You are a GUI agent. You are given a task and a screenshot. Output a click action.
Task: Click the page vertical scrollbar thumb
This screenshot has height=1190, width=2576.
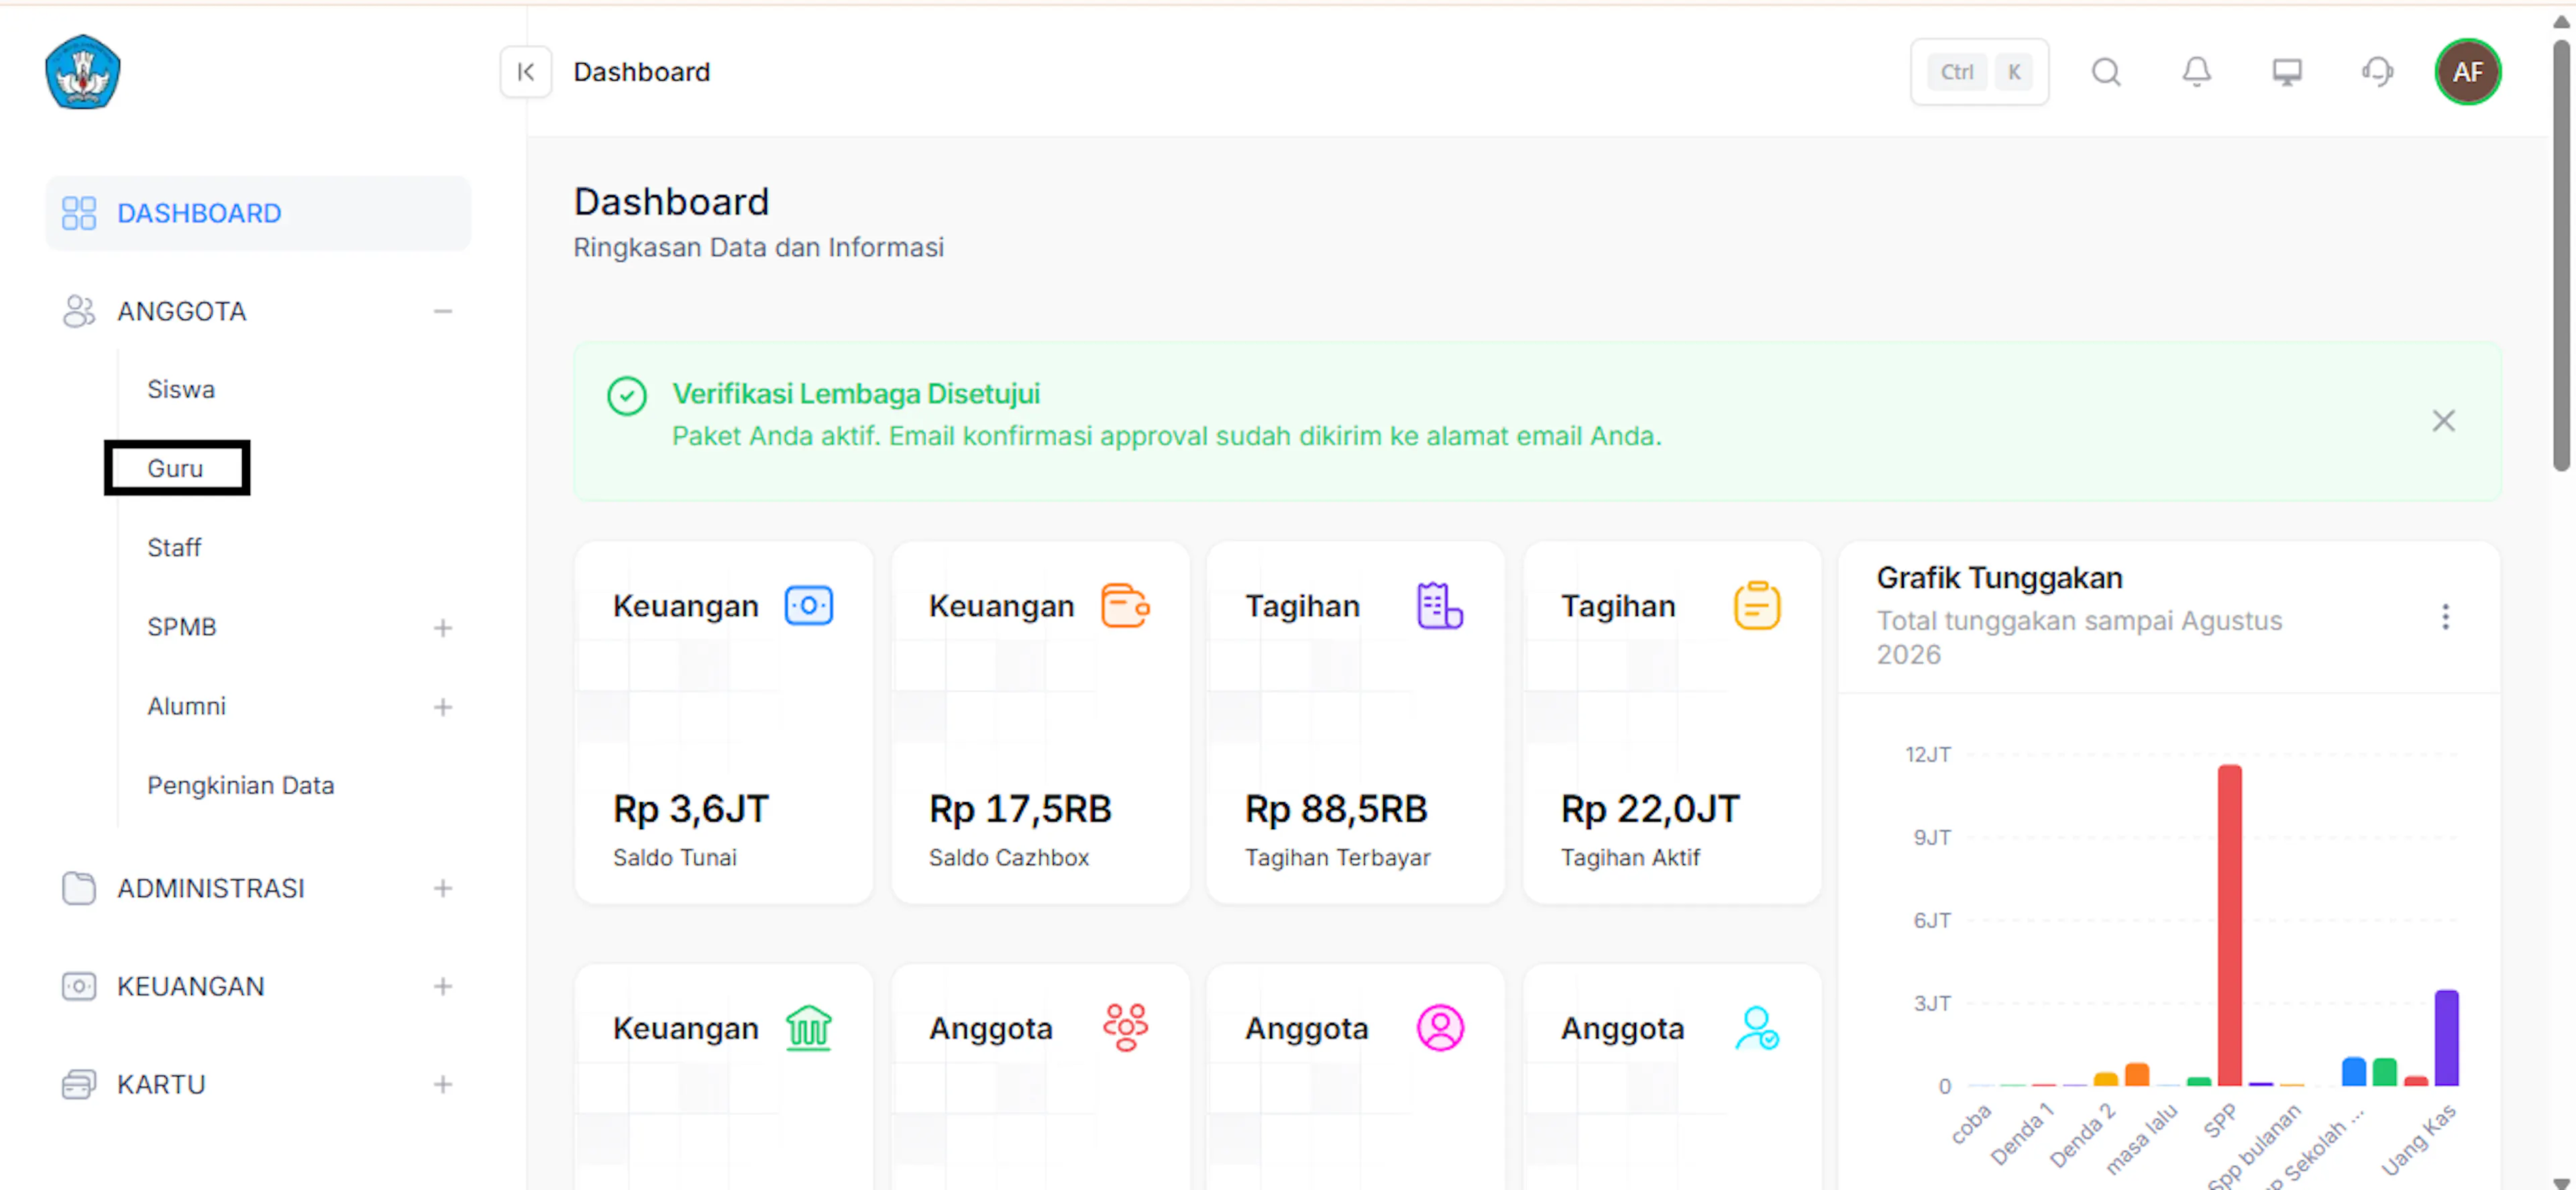pos(2560,255)
